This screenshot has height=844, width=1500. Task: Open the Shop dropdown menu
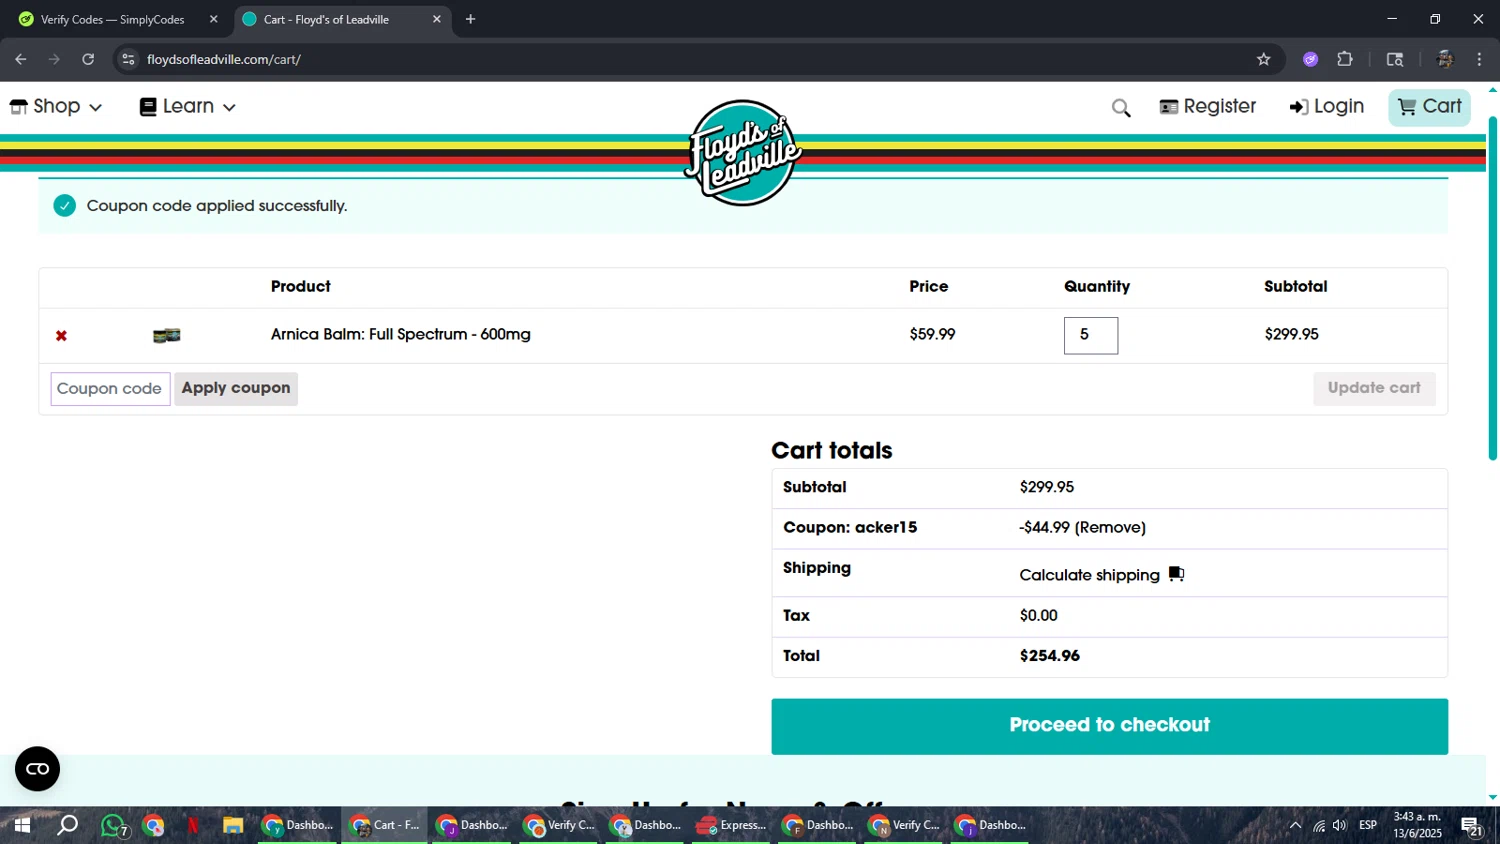point(55,106)
